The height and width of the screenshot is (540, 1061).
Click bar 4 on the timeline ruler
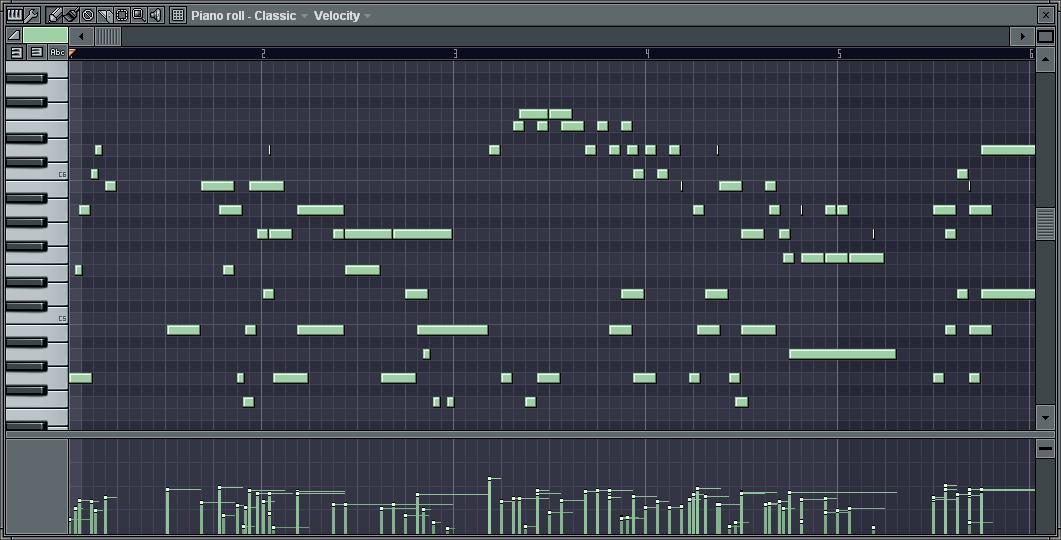[x=648, y=53]
